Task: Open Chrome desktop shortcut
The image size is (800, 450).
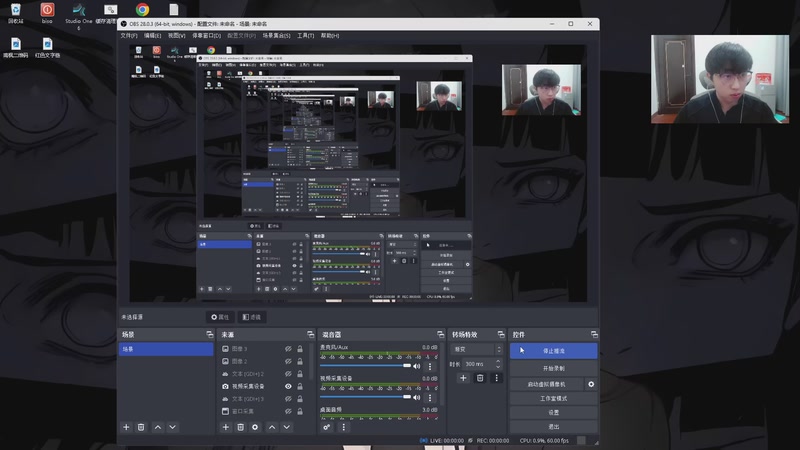Action: point(142,10)
